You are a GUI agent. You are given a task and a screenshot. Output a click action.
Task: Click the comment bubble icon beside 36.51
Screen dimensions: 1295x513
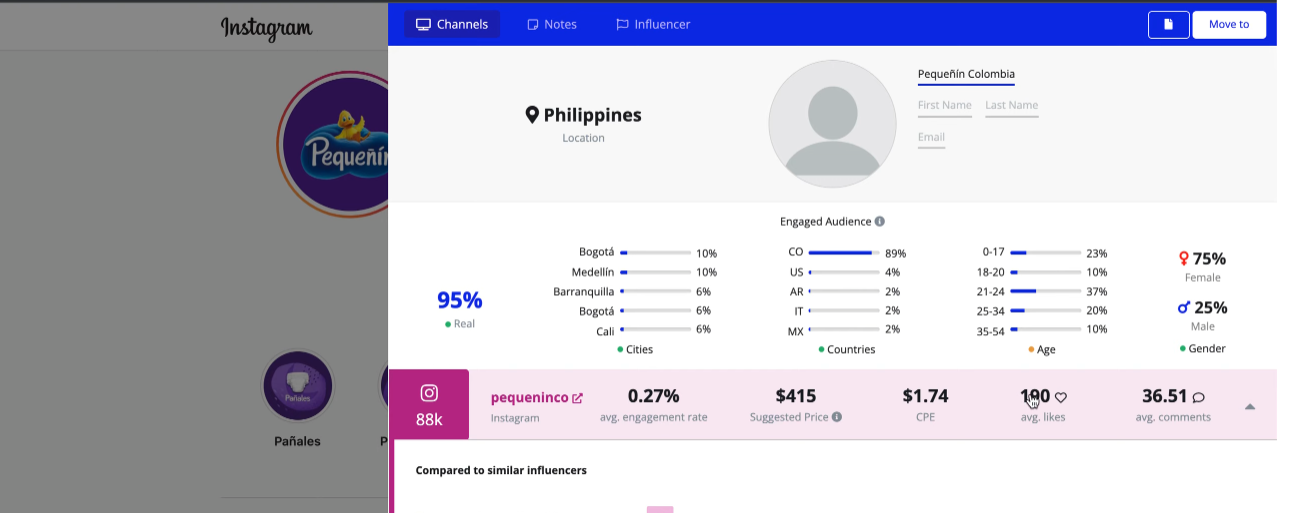[x=1199, y=397]
